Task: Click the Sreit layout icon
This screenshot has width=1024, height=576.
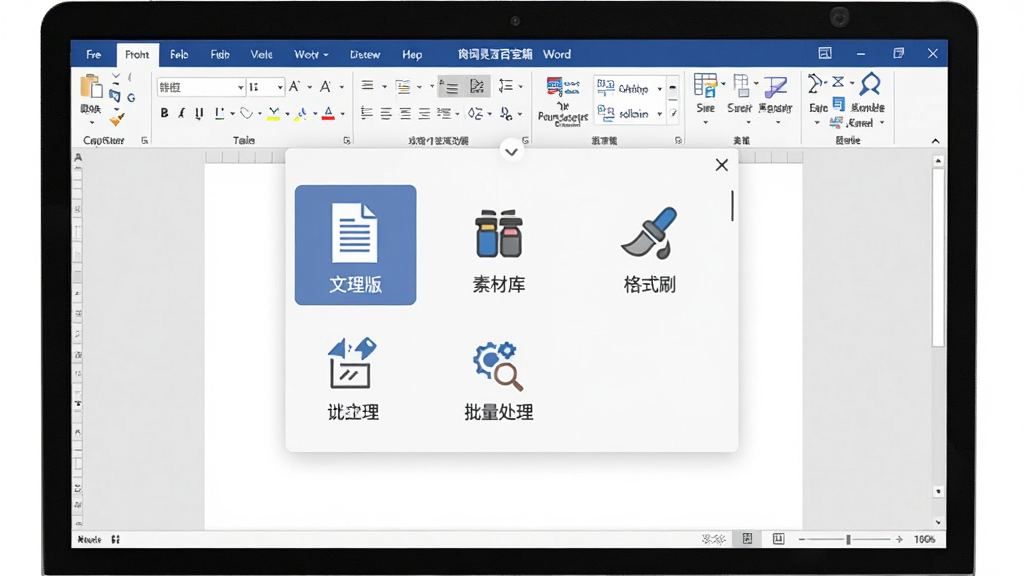Action: click(741, 86)
